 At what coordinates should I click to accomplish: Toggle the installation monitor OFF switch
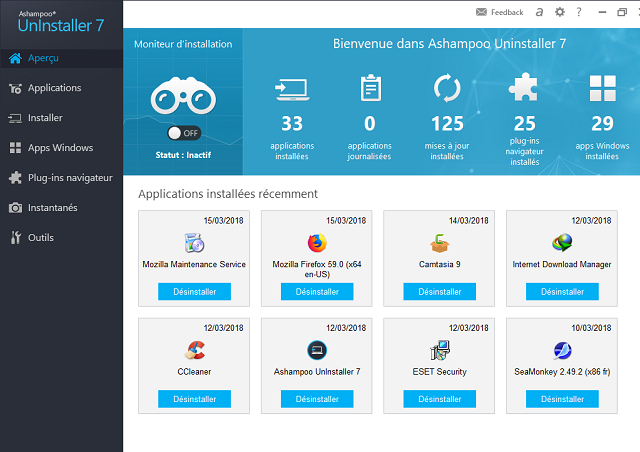coord(184,133)
